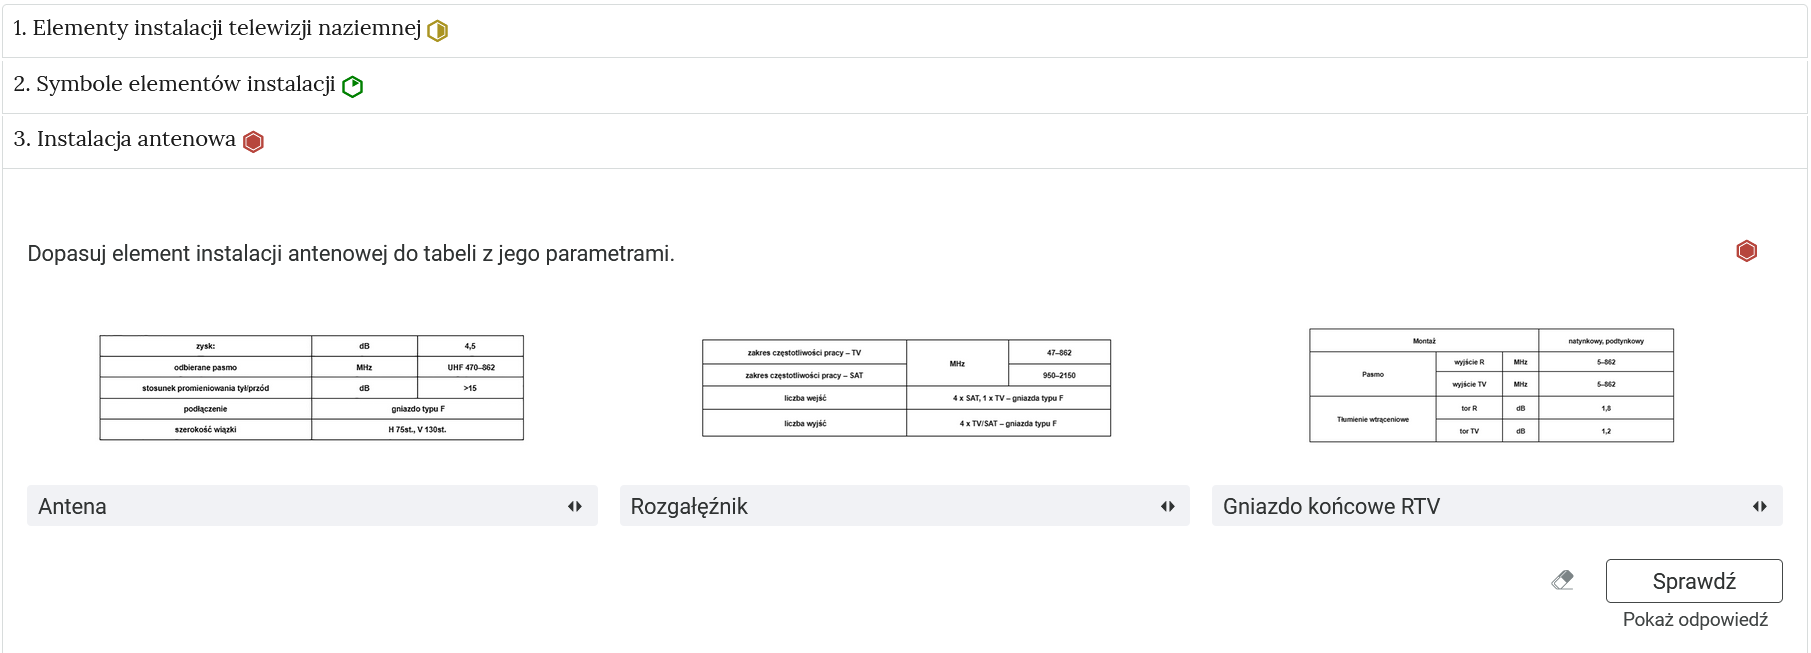This screenshot has width=1811, height=653.
Task: Click the arrows icon on the Antena selector
Action: point(577,506)
